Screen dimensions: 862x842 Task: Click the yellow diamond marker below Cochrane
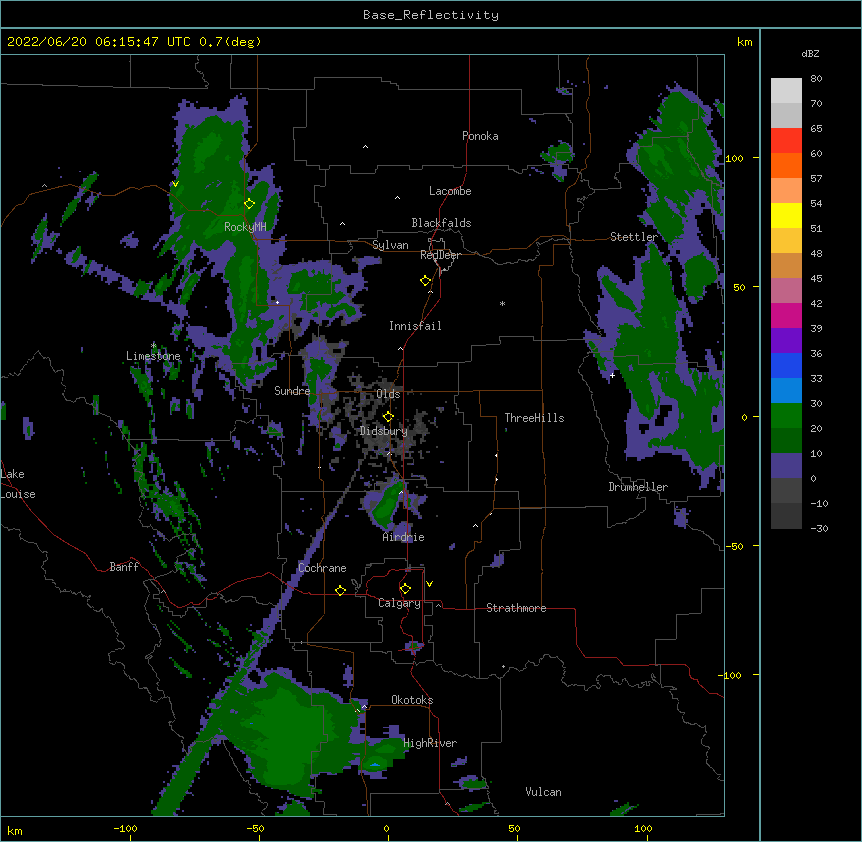pyautogui.click(x=340, y=590)
